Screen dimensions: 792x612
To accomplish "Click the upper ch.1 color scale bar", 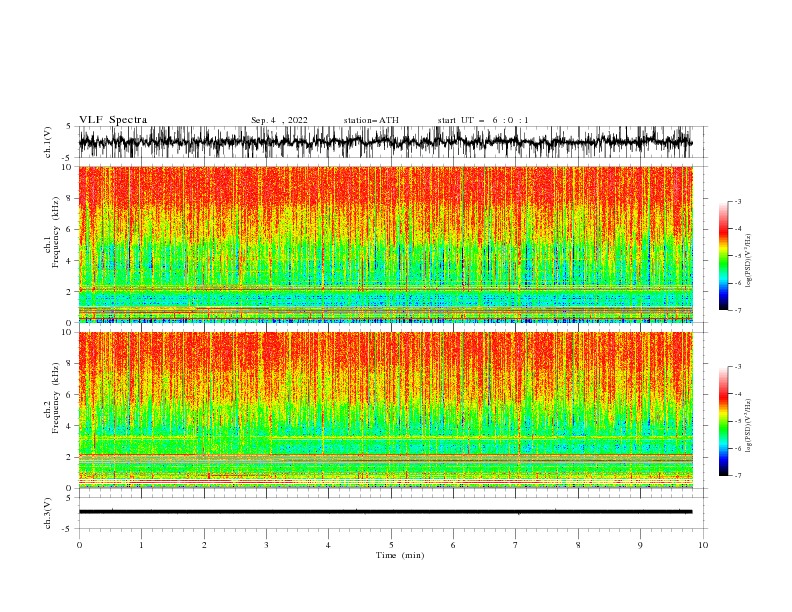I will coord(724,256).
